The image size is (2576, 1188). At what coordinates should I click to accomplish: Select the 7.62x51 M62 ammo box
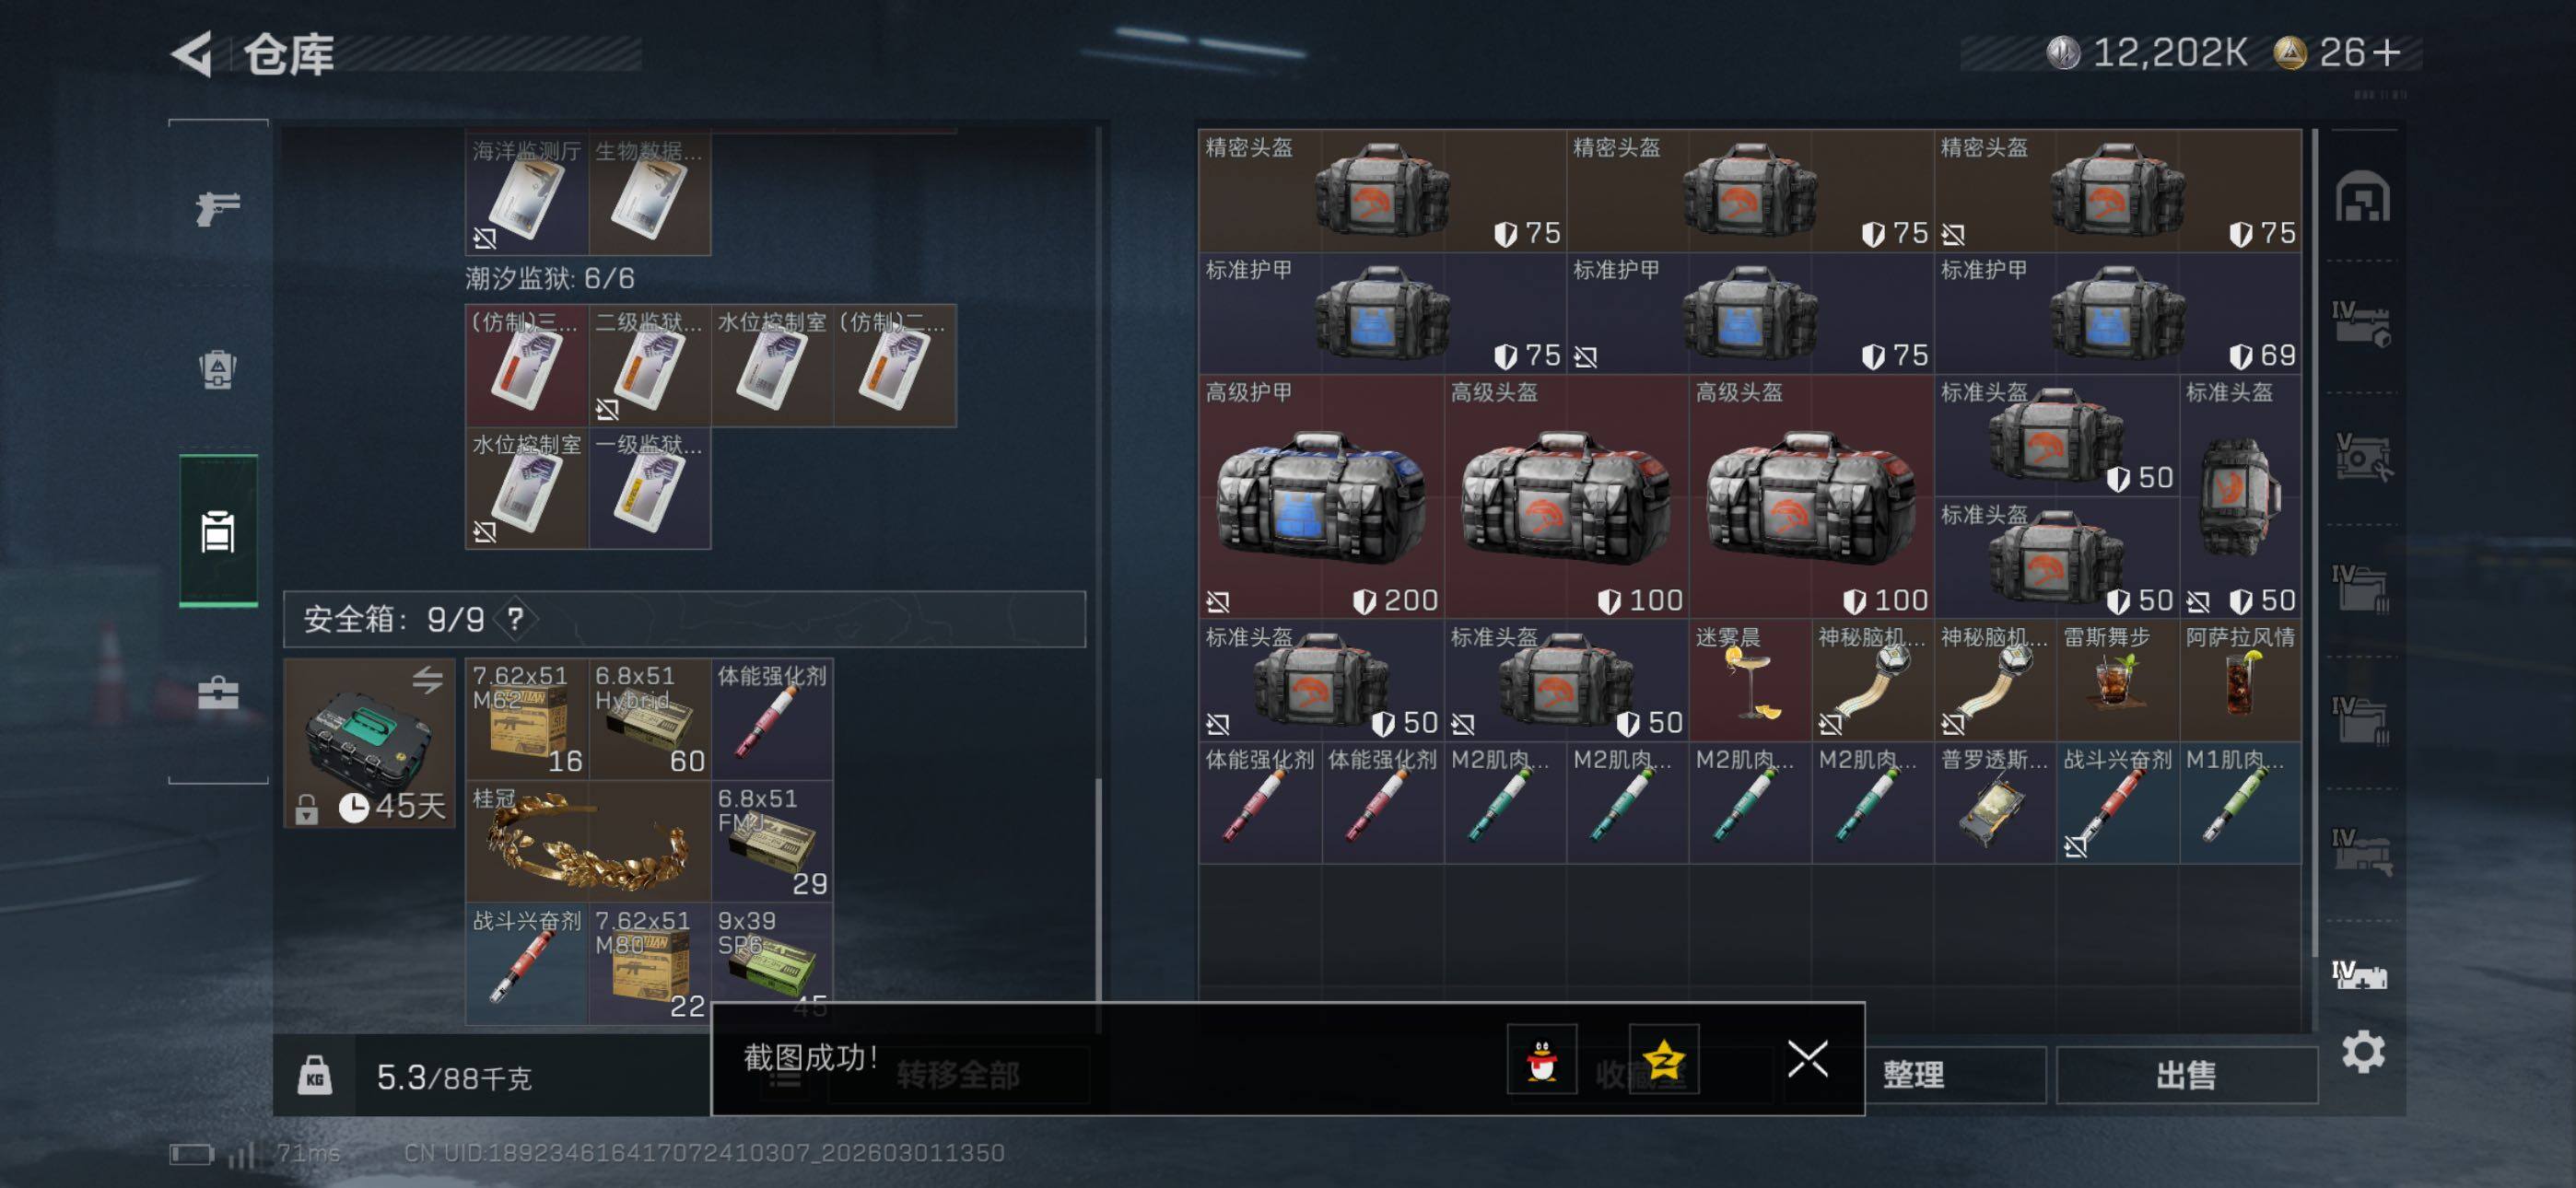coord(527,719)
